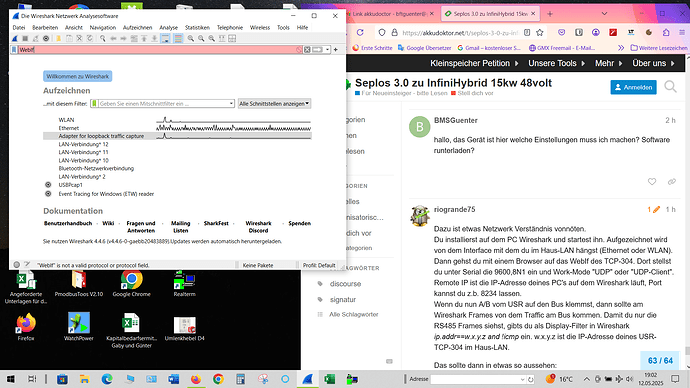Bookmark this page with the star icon
Image resolution: width=690 pixels, height=388 pixels.
pyautogui.click(x=540, y=33)
